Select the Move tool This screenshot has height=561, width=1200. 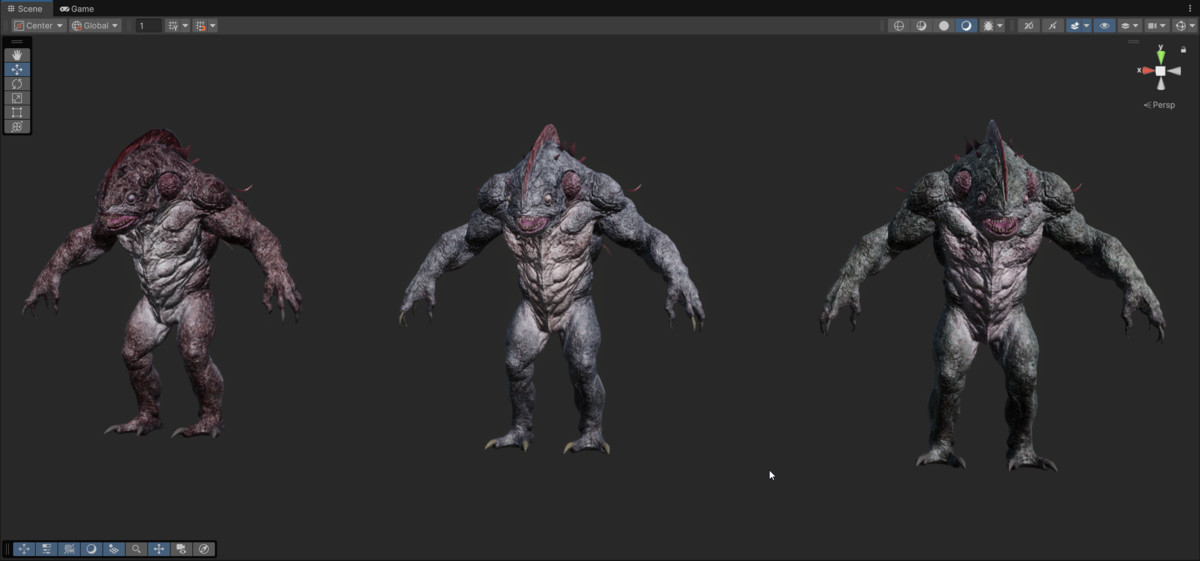click(x=17, y=70)
